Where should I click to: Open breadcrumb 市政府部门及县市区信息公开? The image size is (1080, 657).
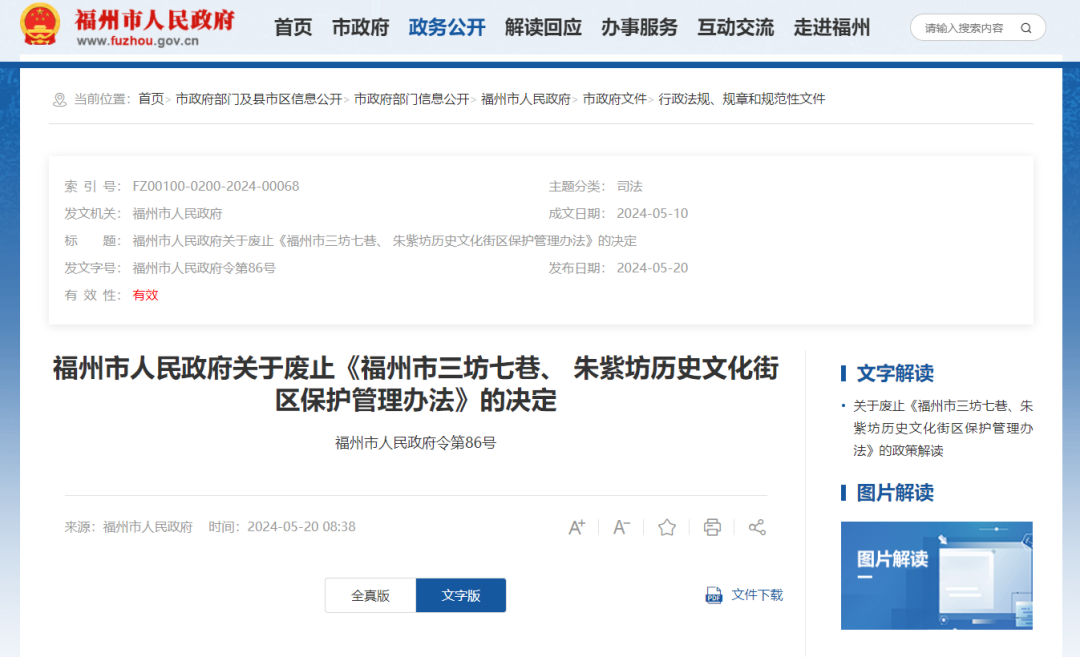coord(259,99)
